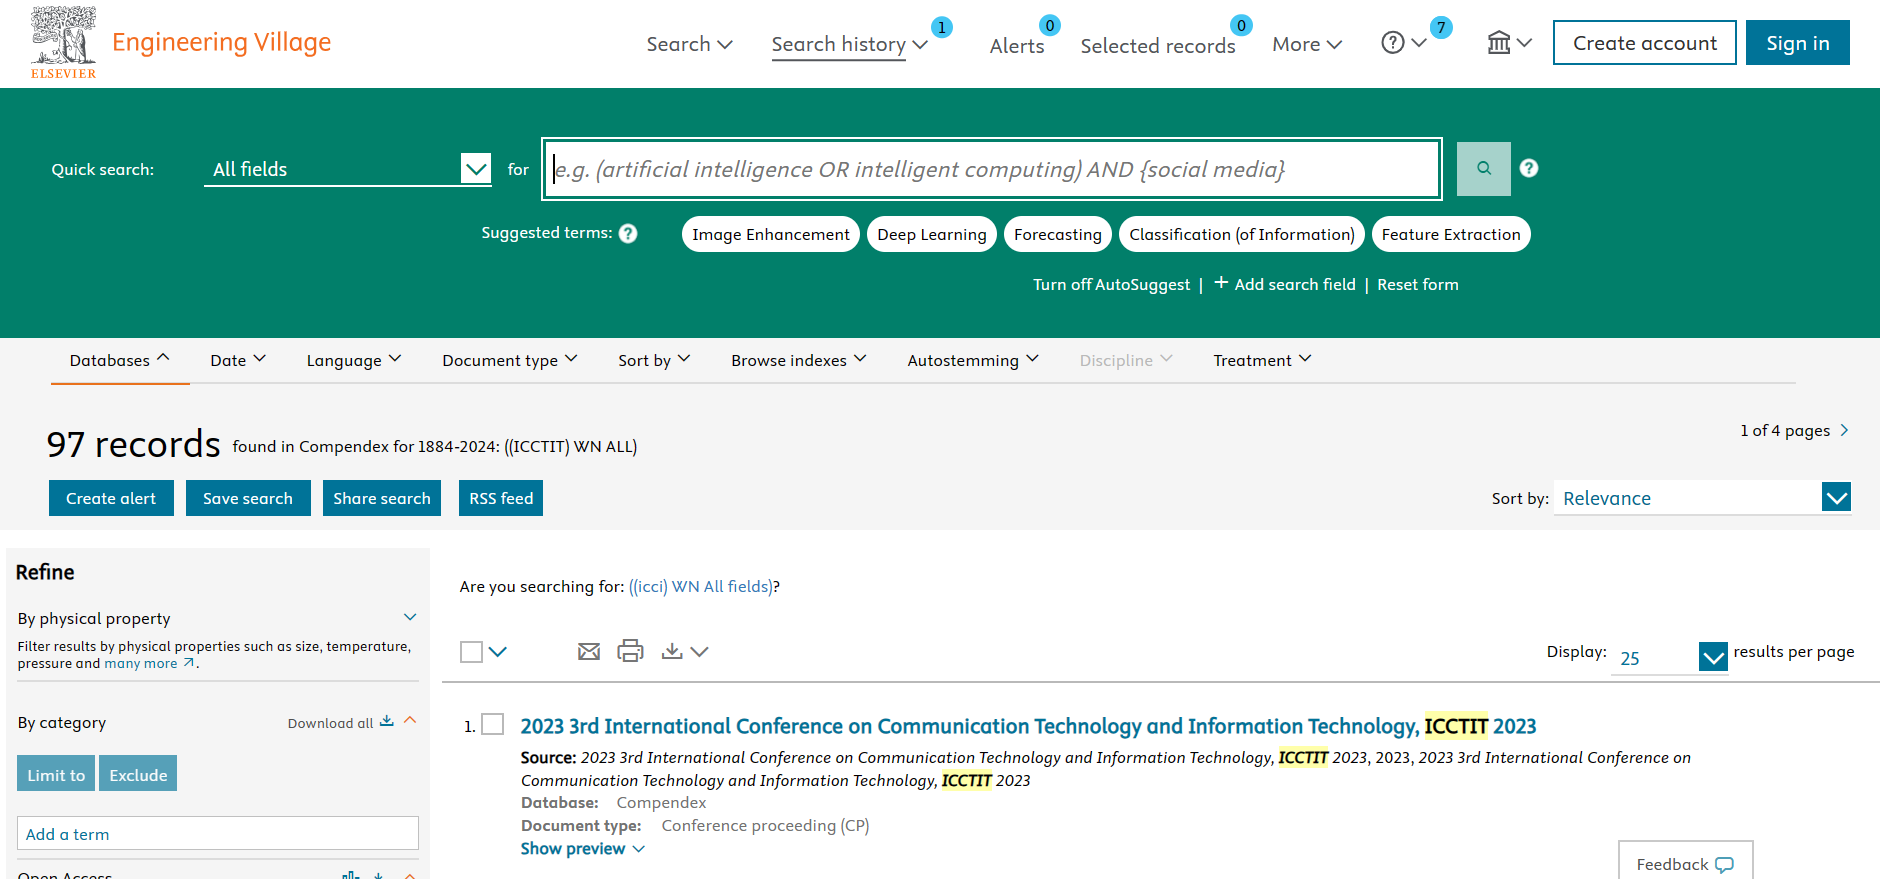Click the search magnifier button
This screenshot has height=879, width=1880.
tap(1484, 169)
